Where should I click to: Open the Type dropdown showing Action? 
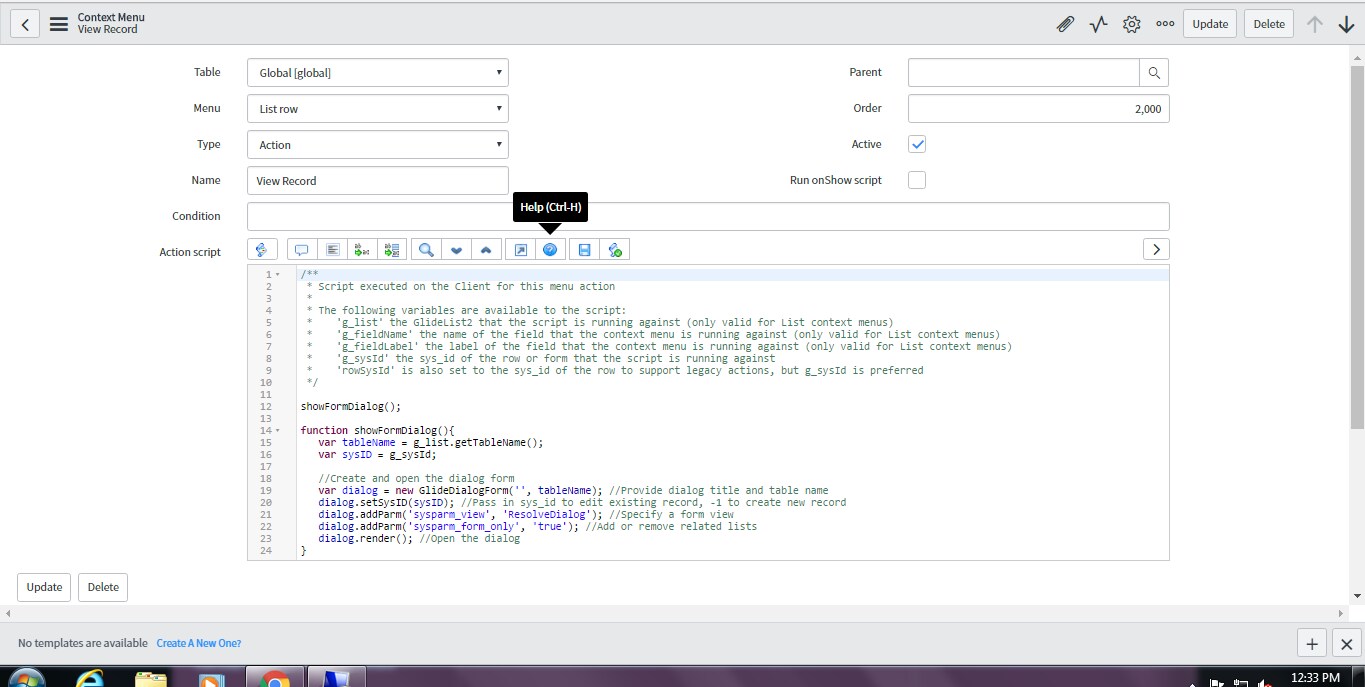[378, 144]
